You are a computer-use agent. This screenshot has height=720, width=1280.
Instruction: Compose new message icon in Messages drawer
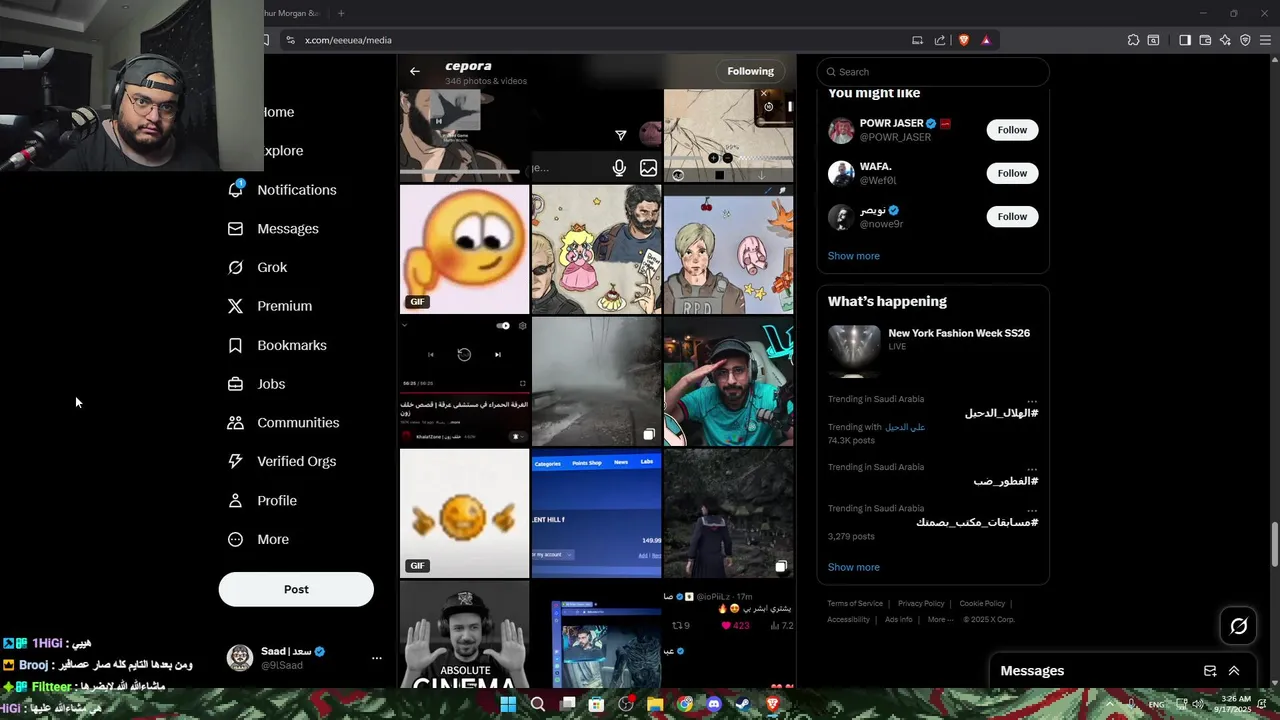pos(1210,671)
